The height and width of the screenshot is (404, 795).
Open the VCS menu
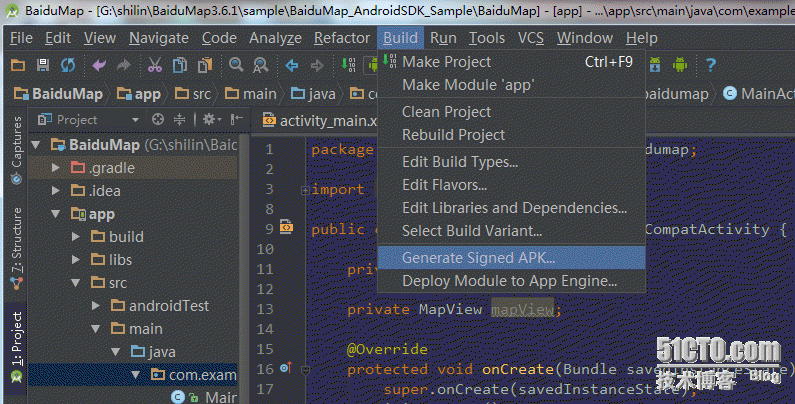(530, 38)
